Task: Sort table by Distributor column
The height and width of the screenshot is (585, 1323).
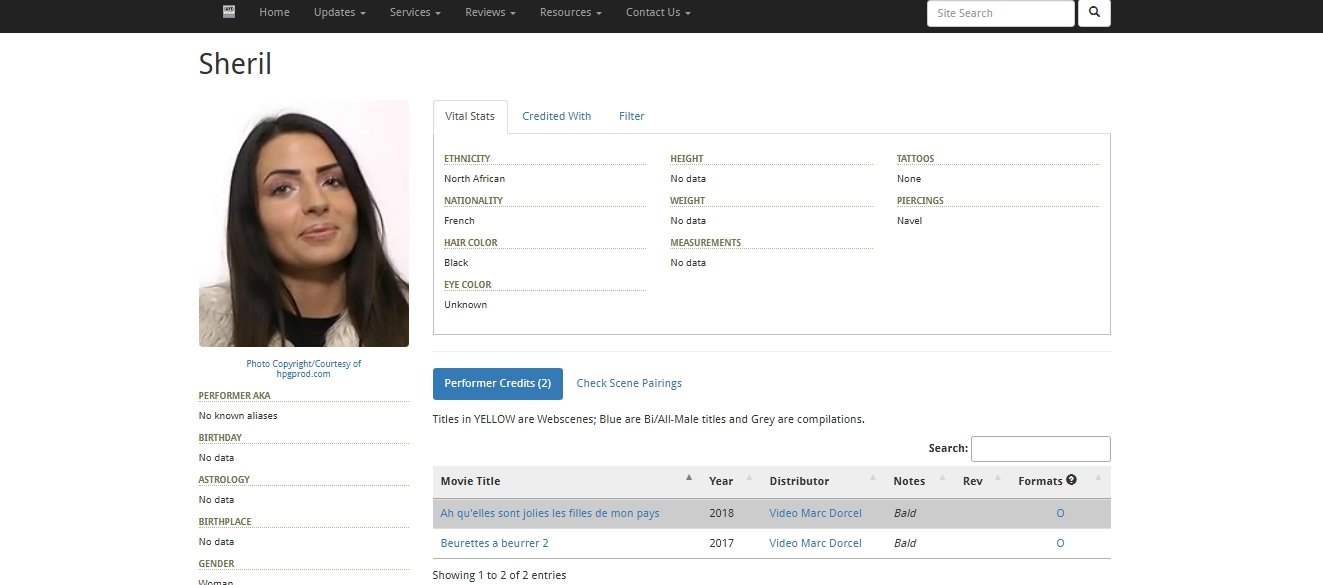Action: point(798,481)
